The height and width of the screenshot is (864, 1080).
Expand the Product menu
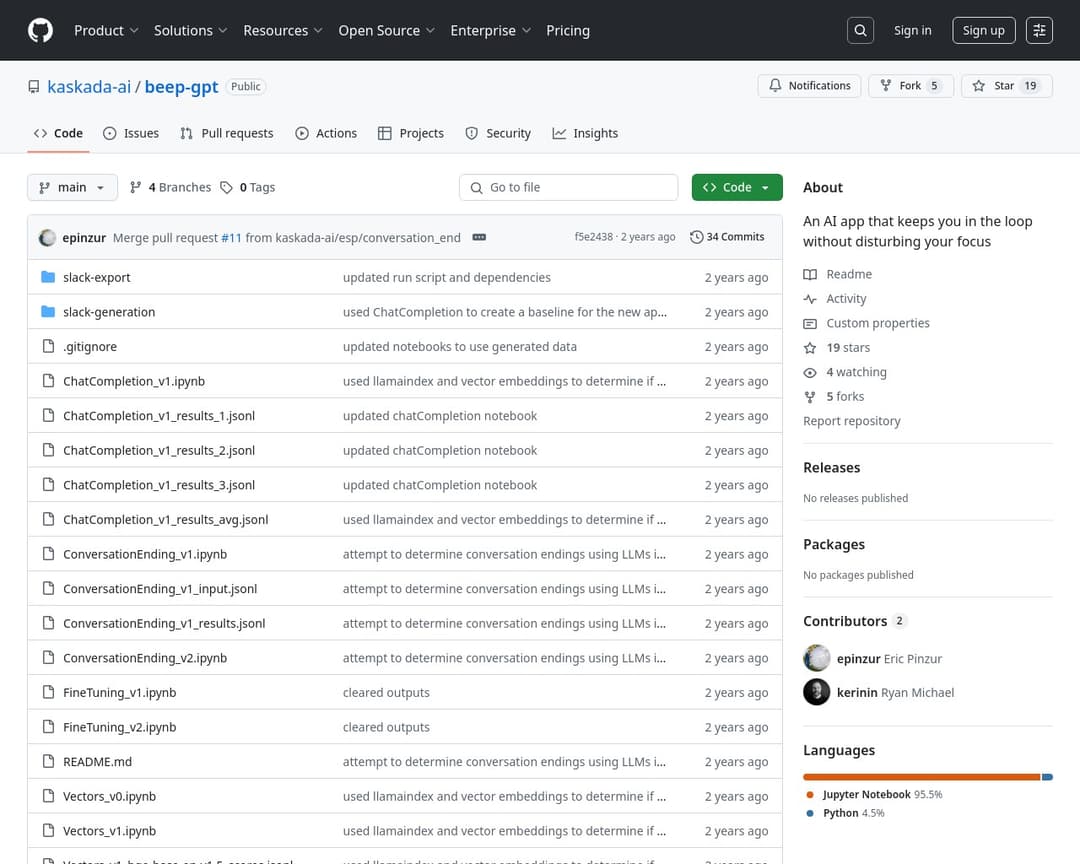106,30
